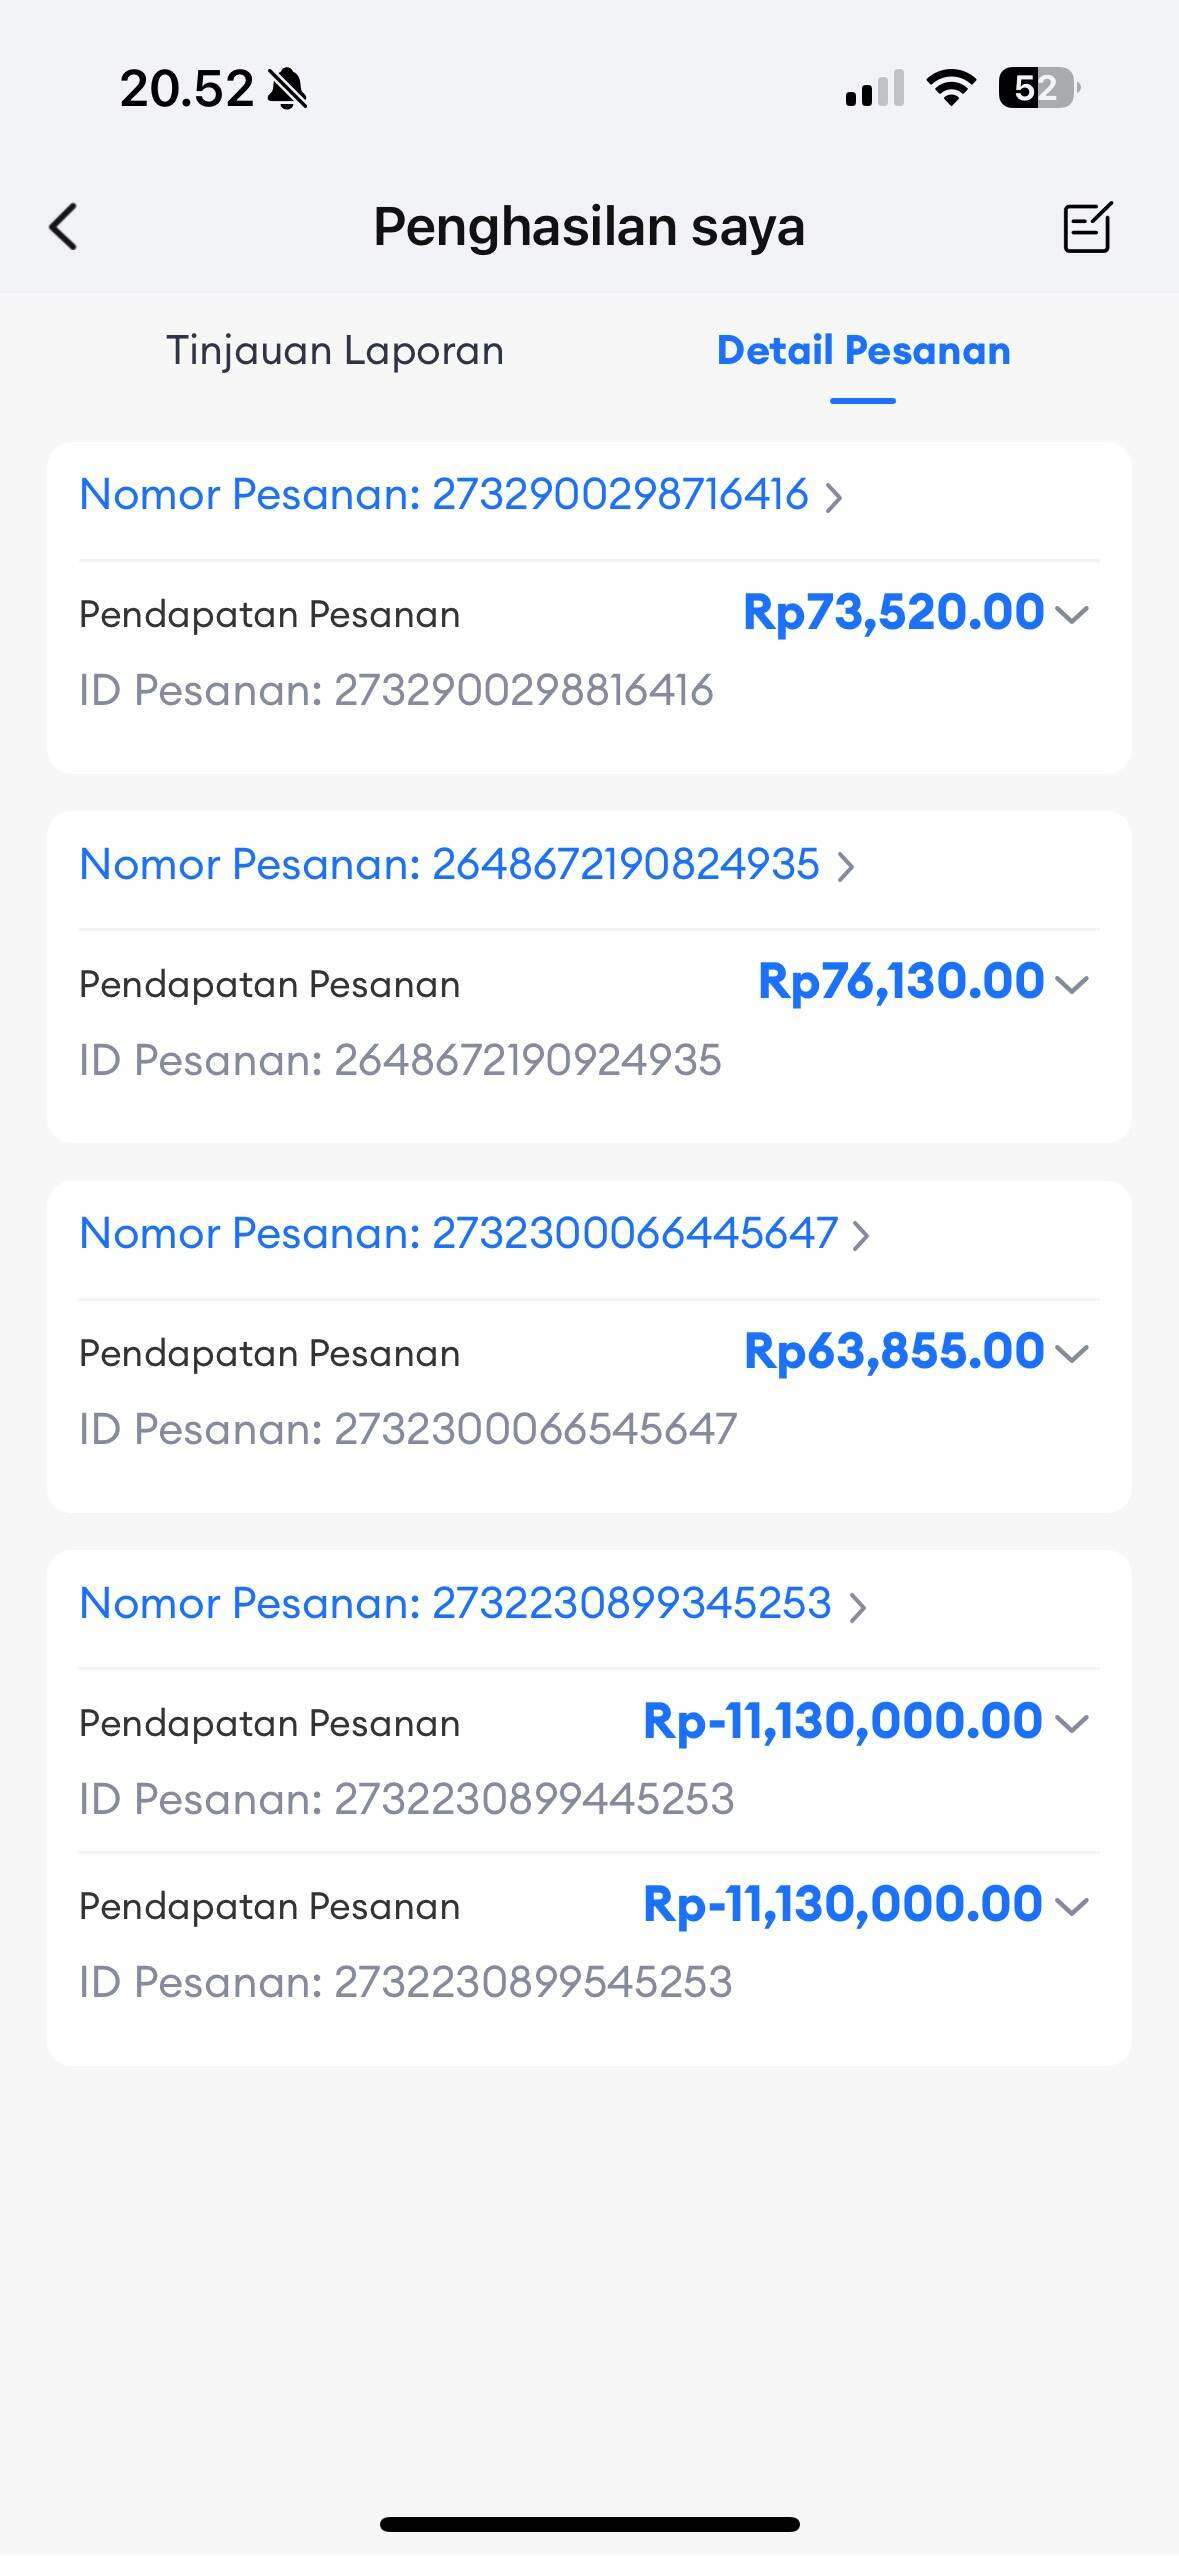Open the edit note icon in header
Image resolution: width=1179 pixels, height=2556 pixels.
[1087, 227]
